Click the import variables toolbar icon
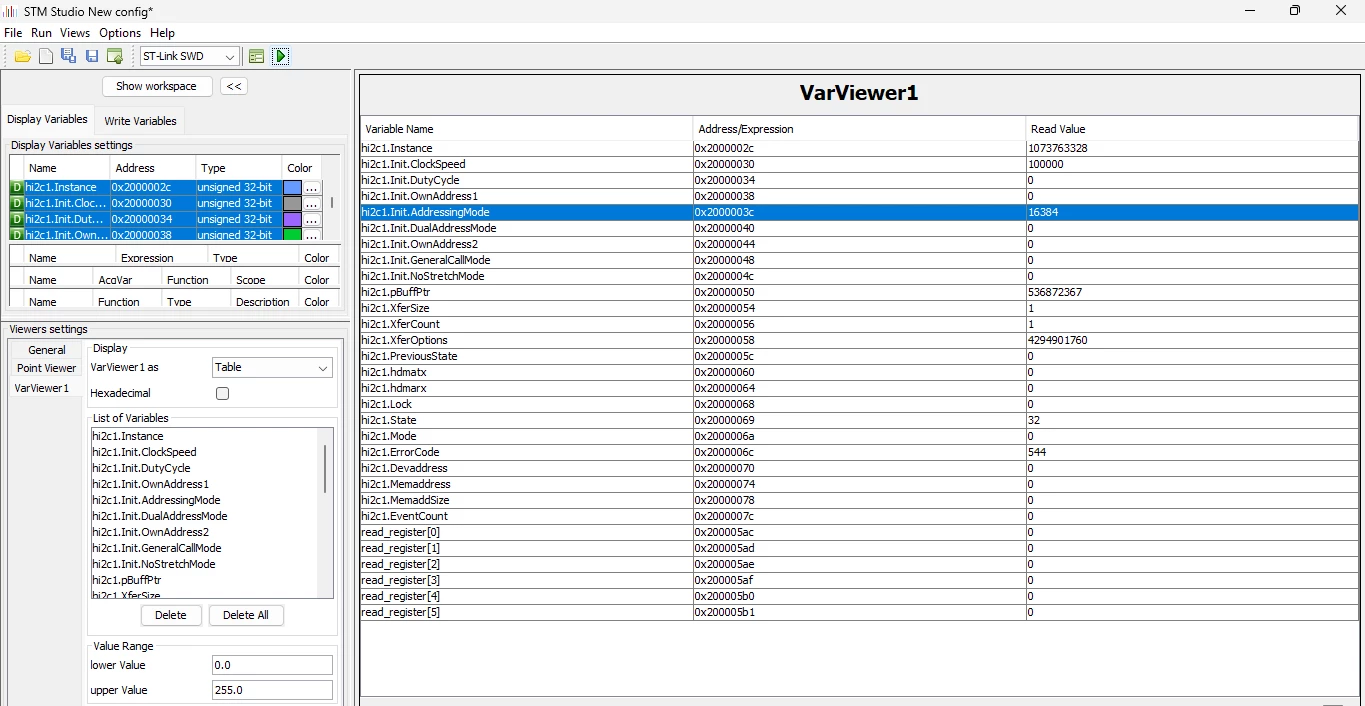Viewport: 1365px width, 706px height. 115,56
